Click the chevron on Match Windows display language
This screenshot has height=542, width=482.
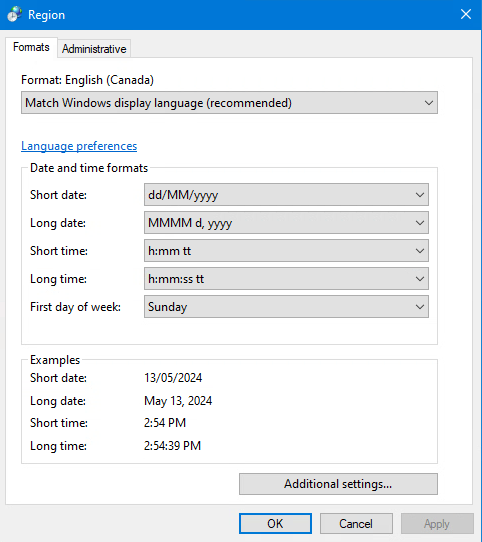coord(429,103)
